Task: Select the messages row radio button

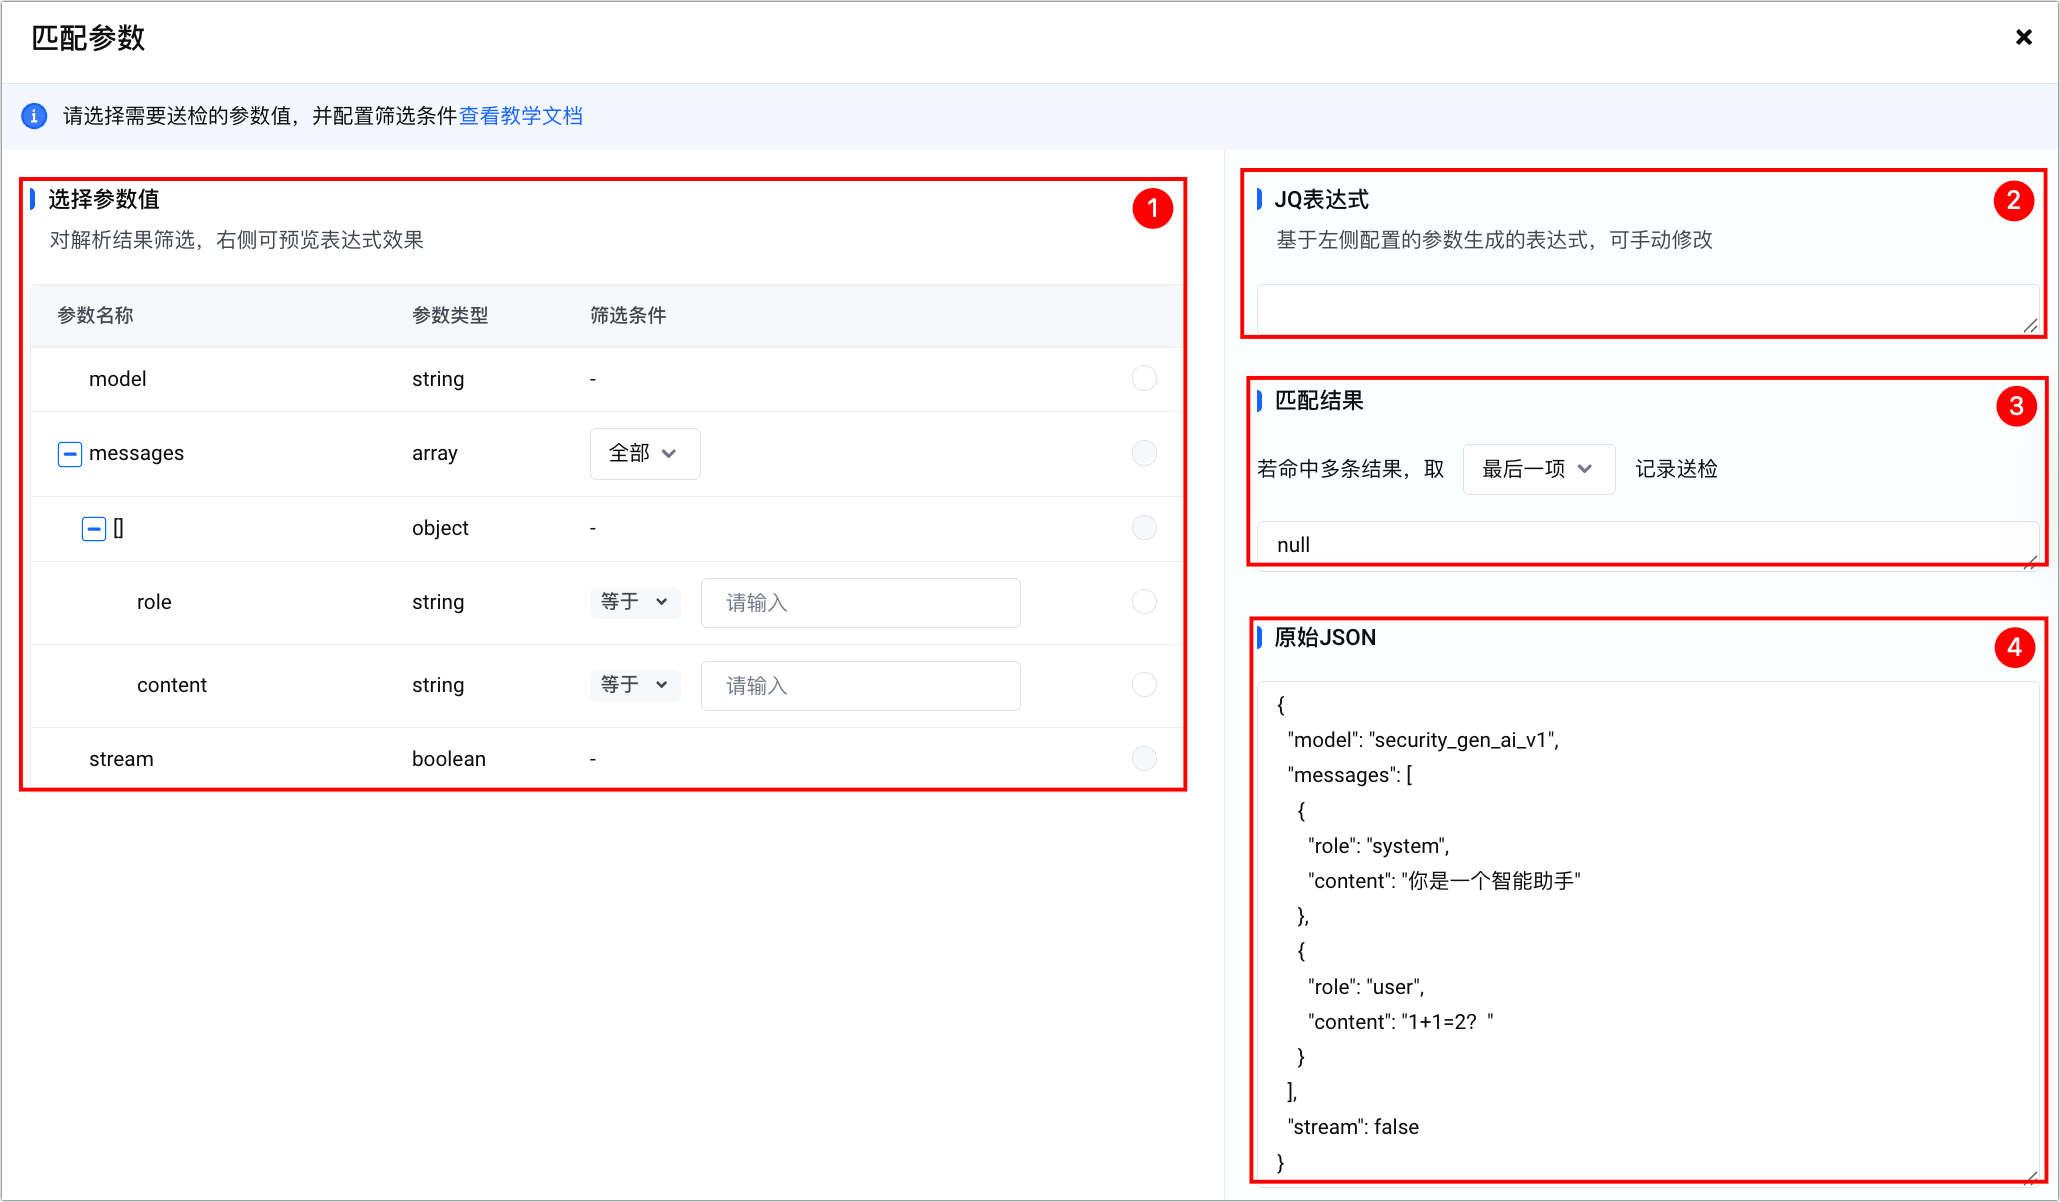Action: click(1144, 453)
